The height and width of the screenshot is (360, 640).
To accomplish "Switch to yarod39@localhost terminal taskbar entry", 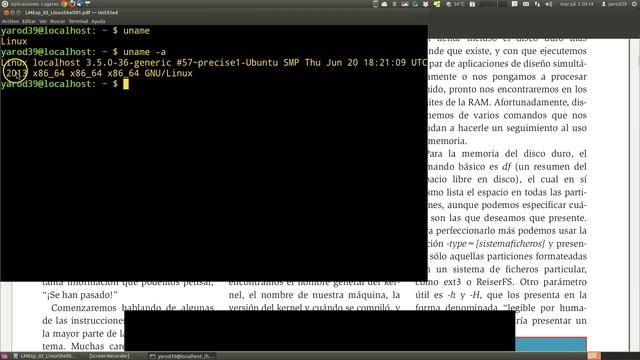I will click(x=182, y=356).
